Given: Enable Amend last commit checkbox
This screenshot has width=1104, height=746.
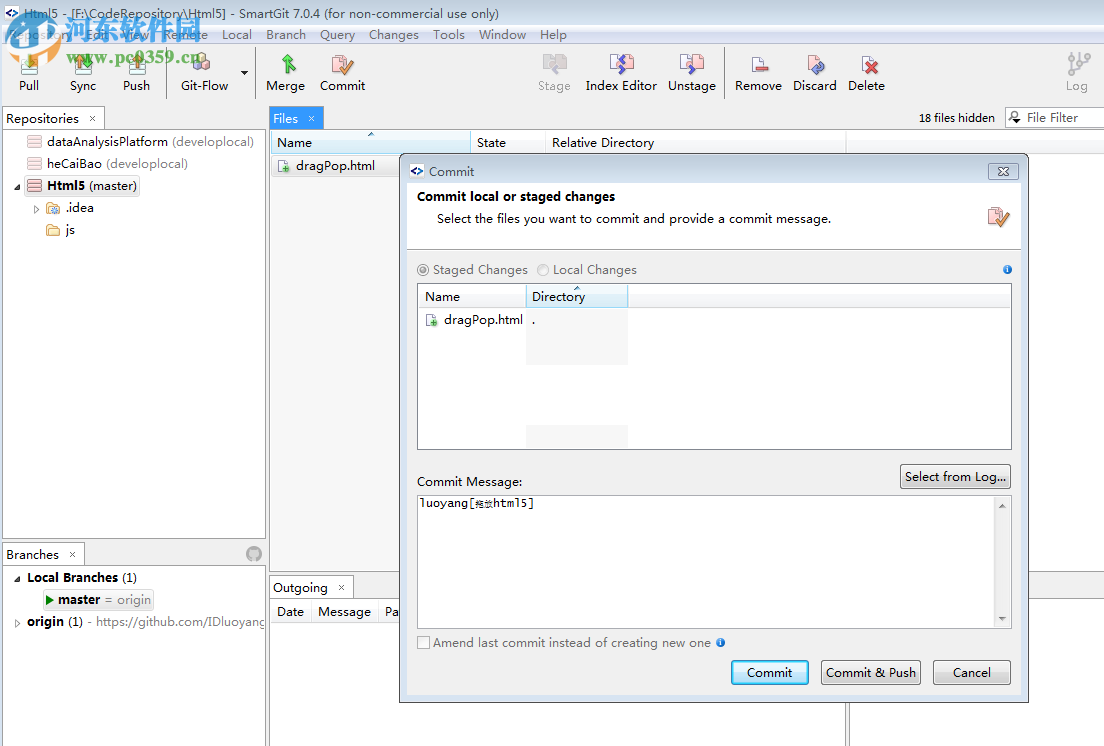Looking at the screenshot, I should point(423,643).
